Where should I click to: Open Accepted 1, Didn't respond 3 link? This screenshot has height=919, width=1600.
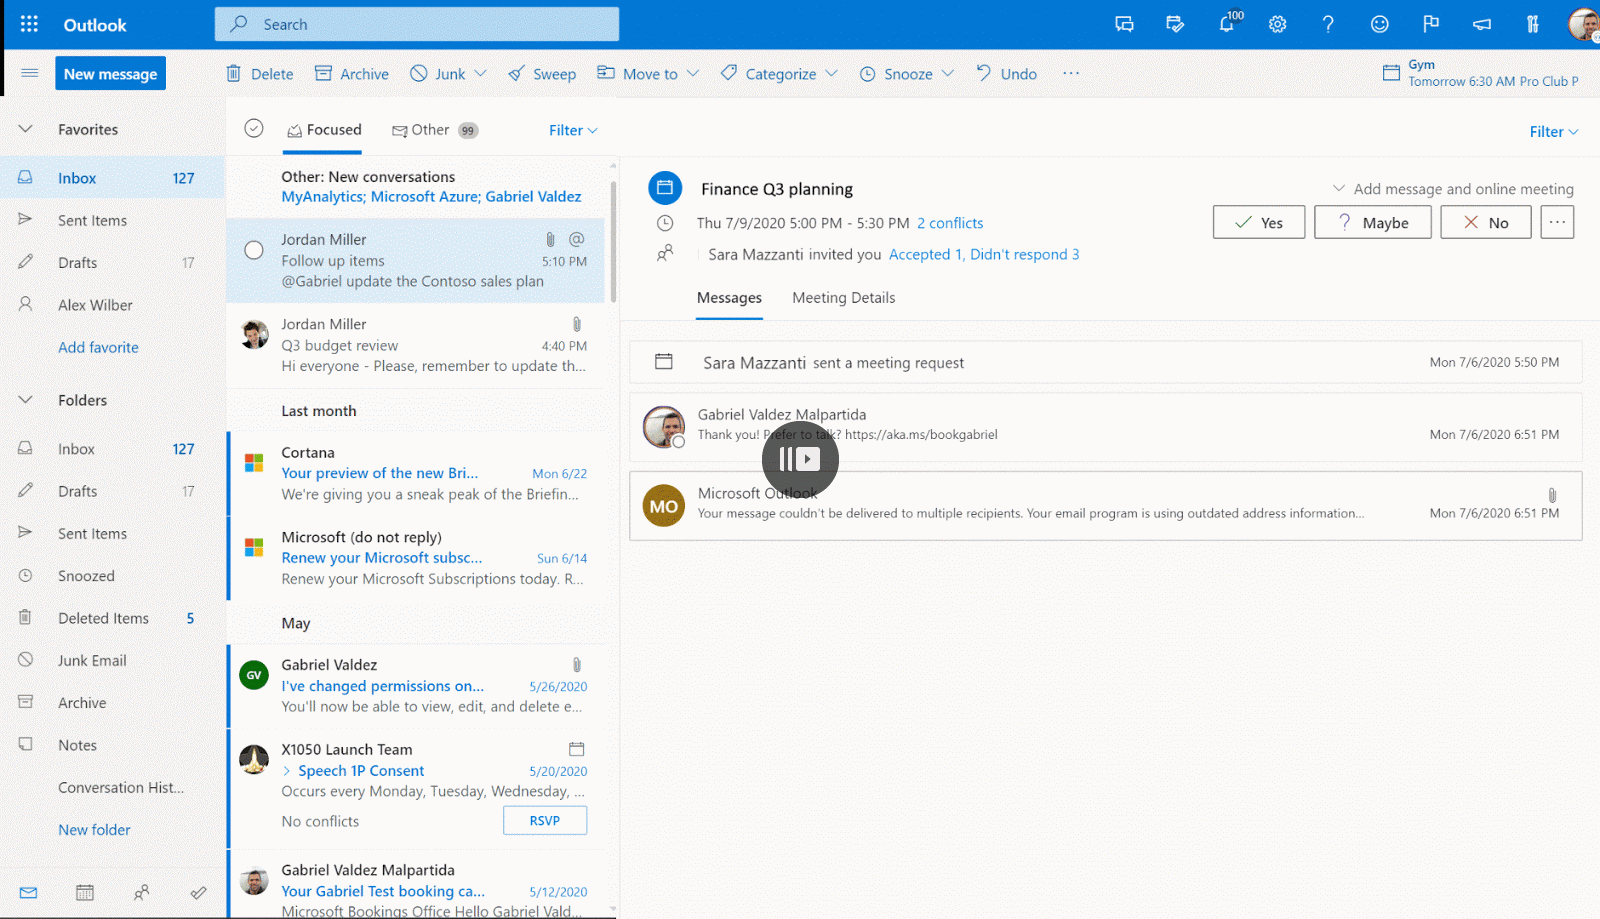pyautogui.click(x=984, y=254)
